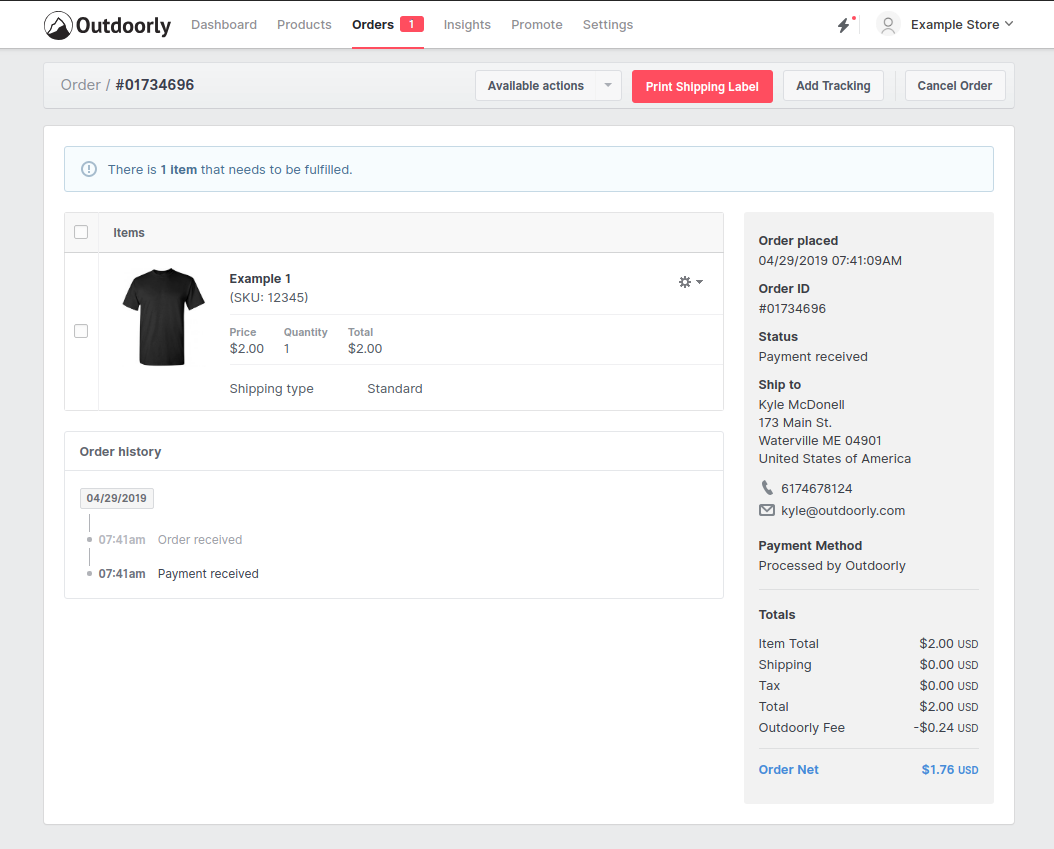The width and height of the screenshot is (1054, 849).
Task: Click the phone icon beside 6174678124
Action: click(767, 488)
